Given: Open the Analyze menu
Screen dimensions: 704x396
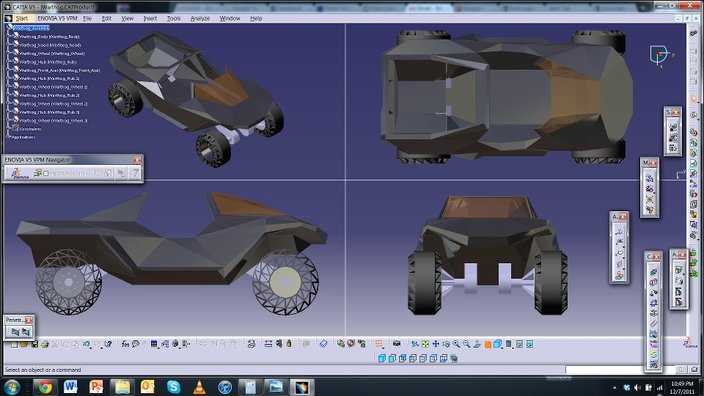Looking at the screenshot, I should [200, 18].
